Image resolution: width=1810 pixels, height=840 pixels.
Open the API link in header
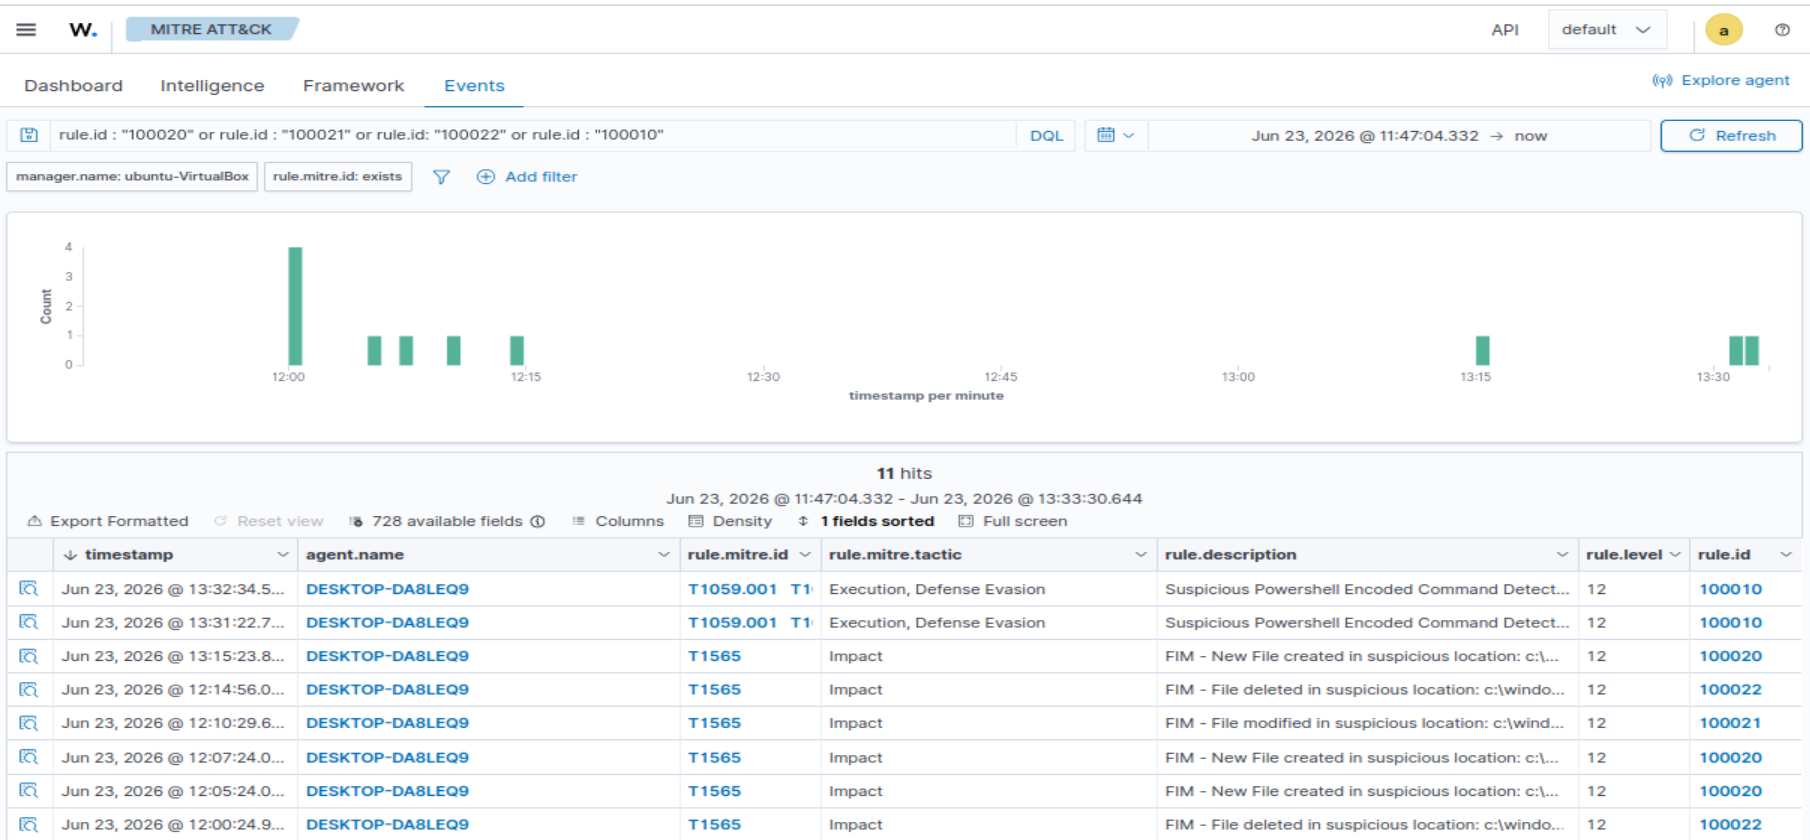click(1505, 30)
